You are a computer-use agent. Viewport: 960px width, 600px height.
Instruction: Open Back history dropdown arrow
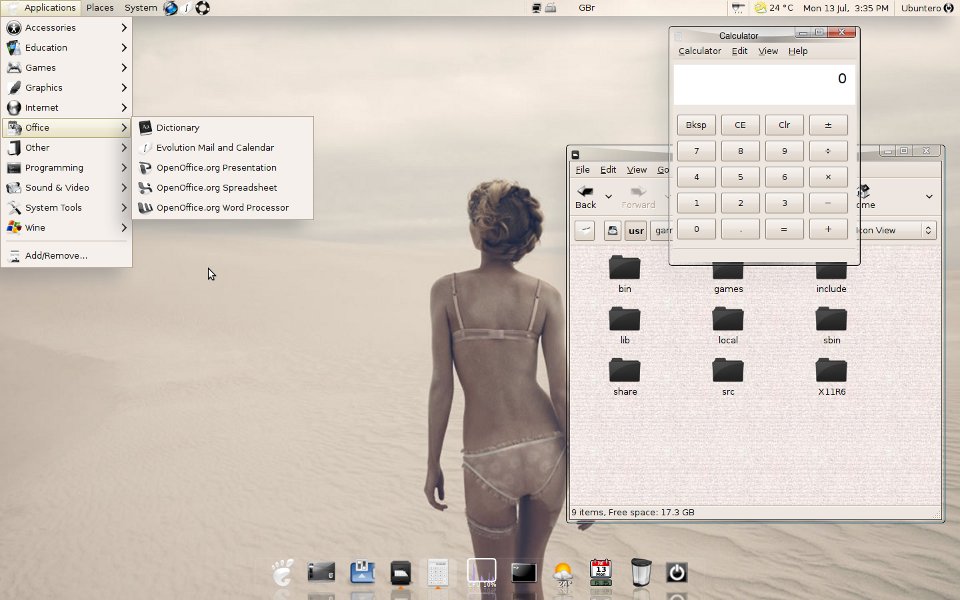point(608,197)
